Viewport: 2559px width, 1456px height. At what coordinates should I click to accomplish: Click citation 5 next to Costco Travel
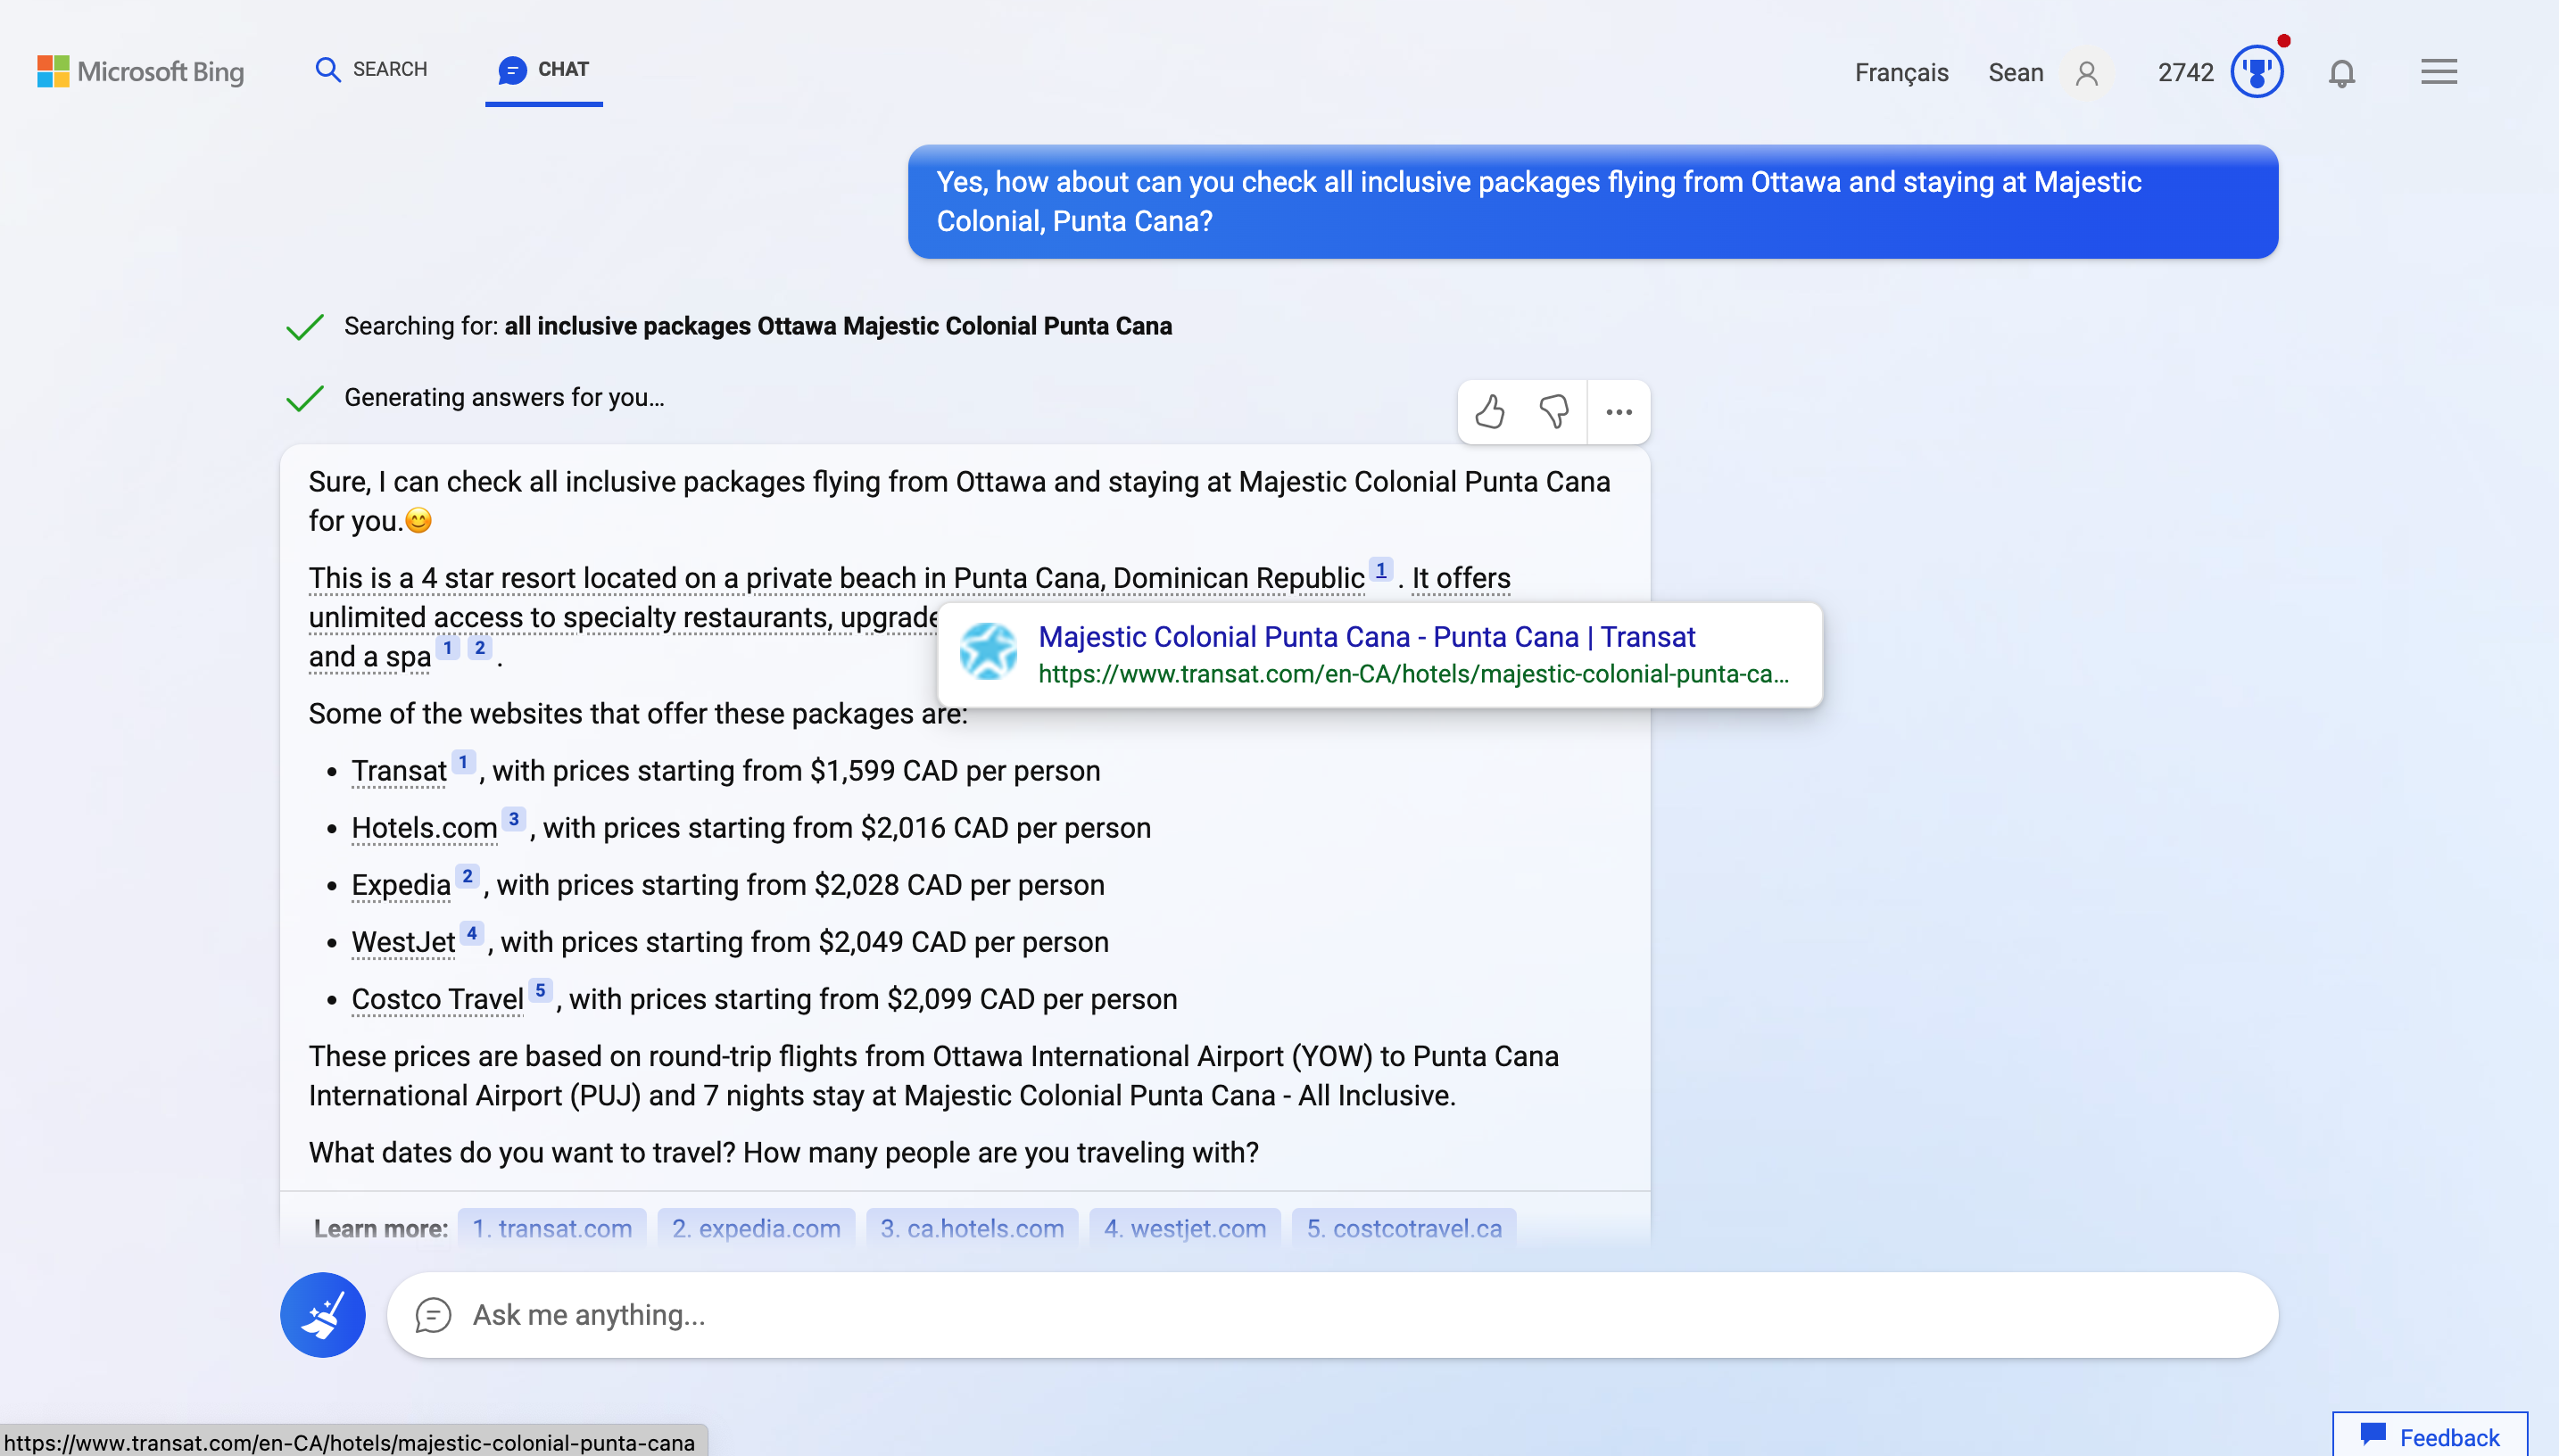click(x=540, y=990)
